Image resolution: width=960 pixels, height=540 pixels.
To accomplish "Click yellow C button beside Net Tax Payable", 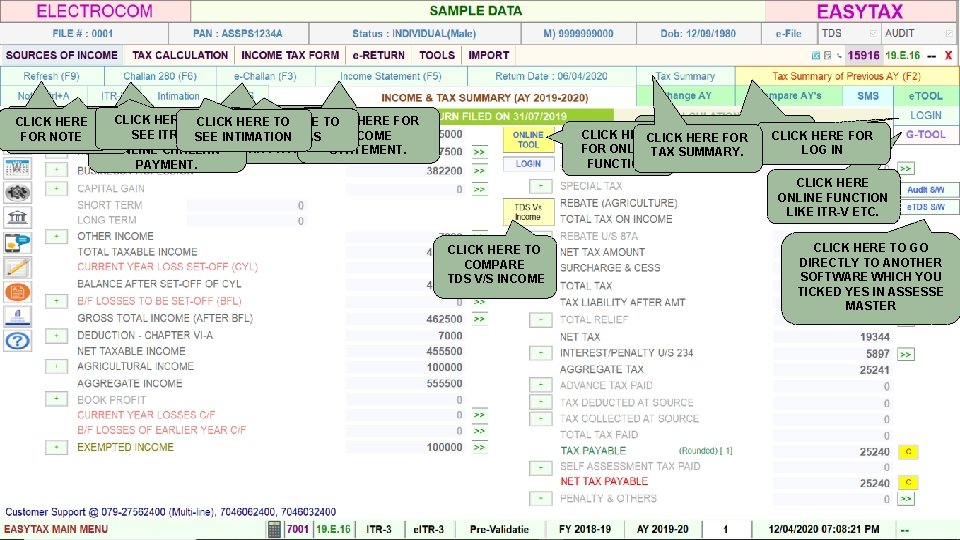I will pos(908,482).
